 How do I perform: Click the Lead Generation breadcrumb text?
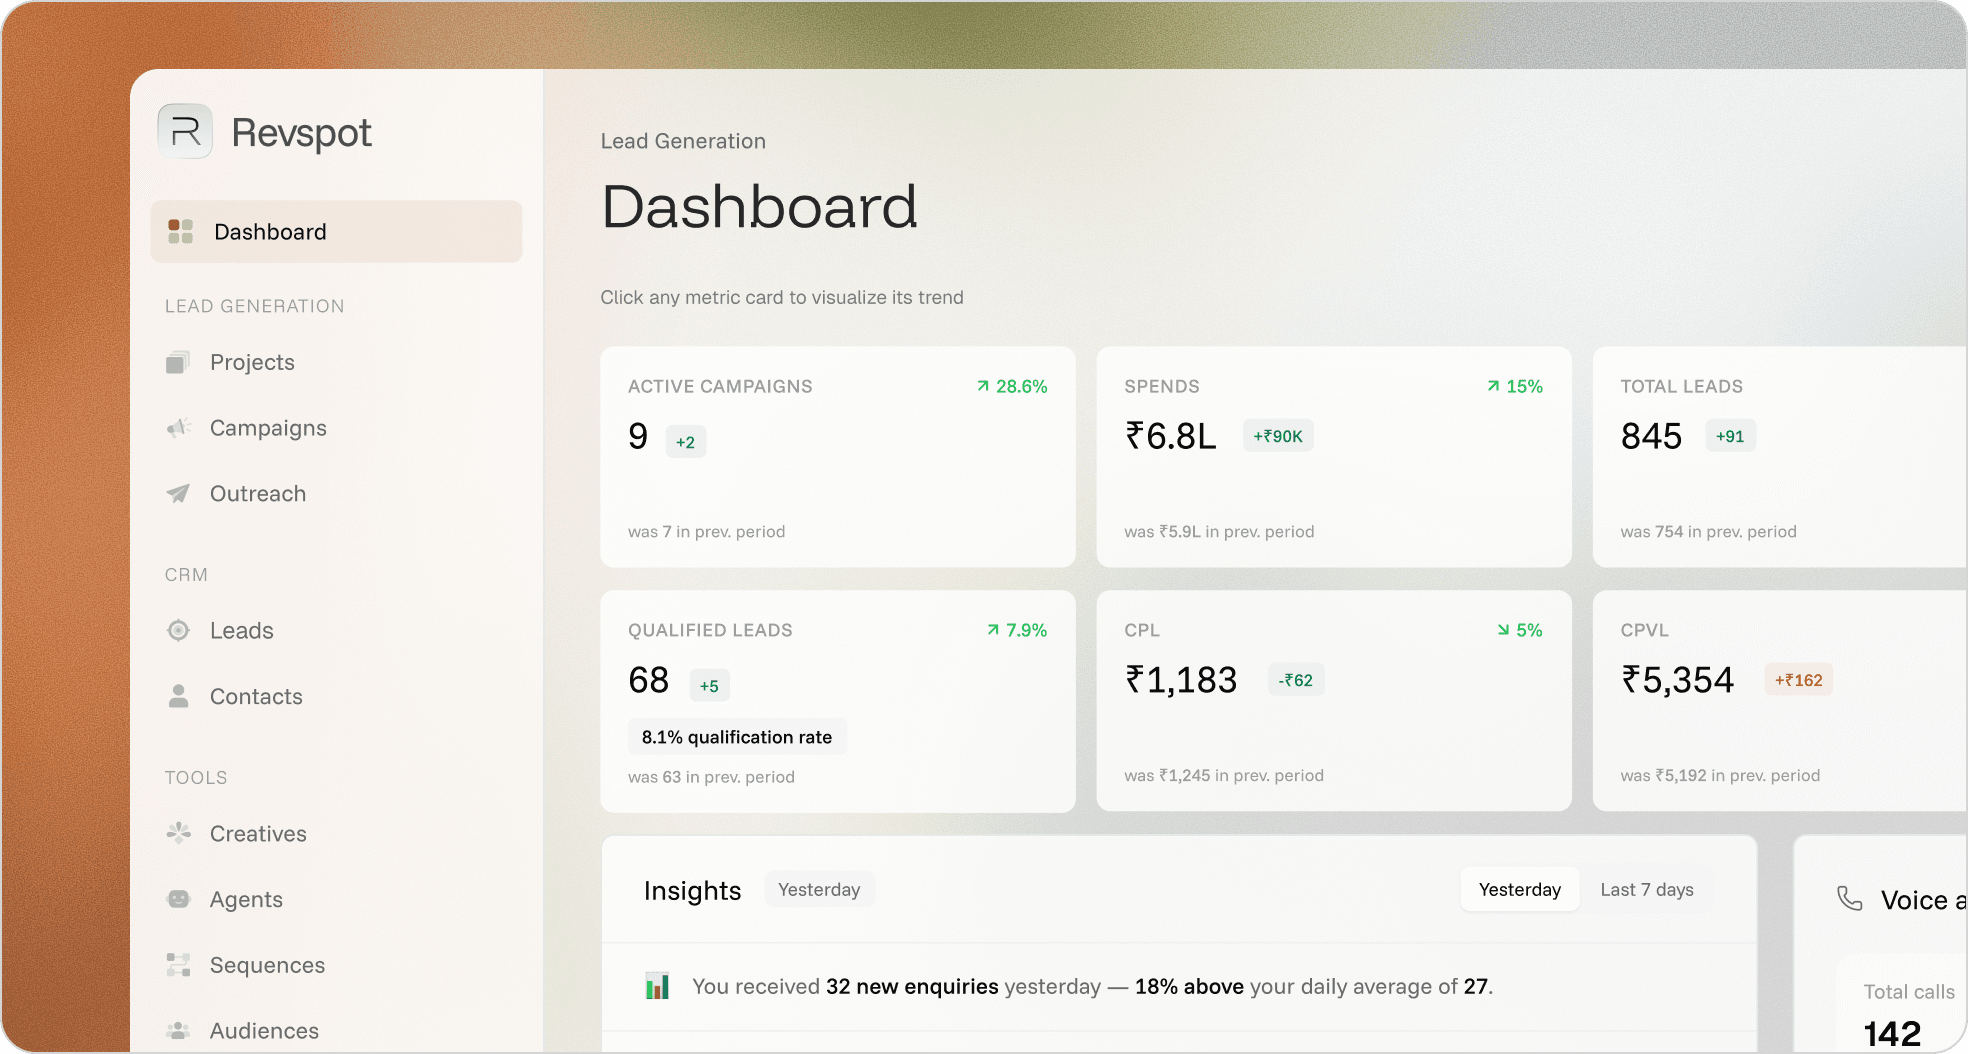coord(683,141)
